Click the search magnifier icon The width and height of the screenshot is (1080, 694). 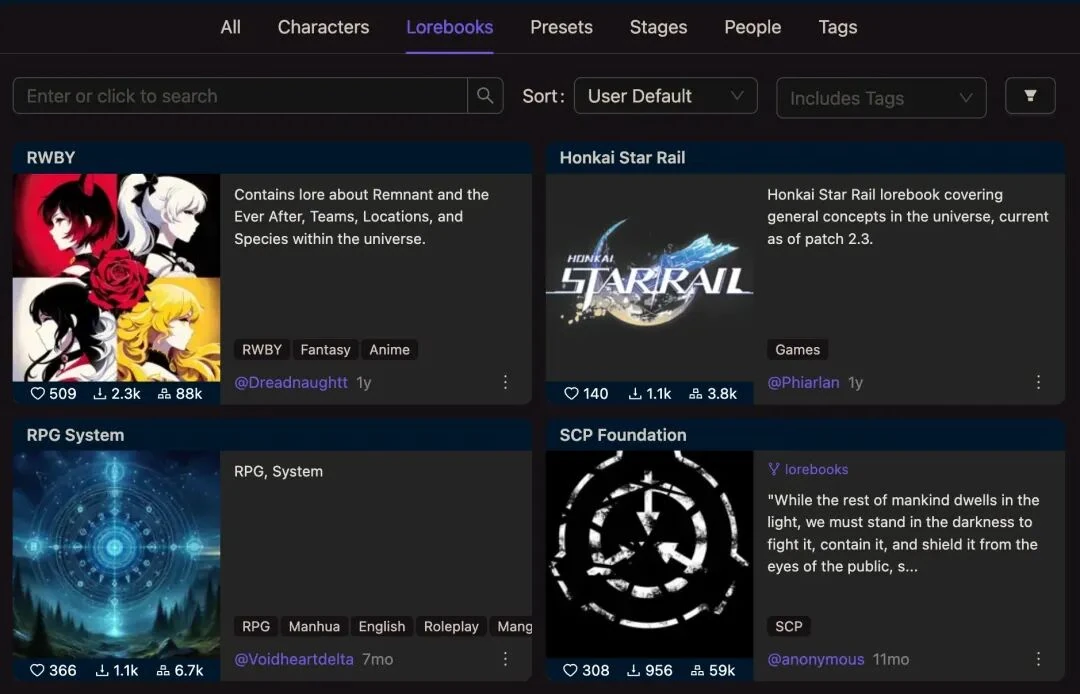pos(485,96)
